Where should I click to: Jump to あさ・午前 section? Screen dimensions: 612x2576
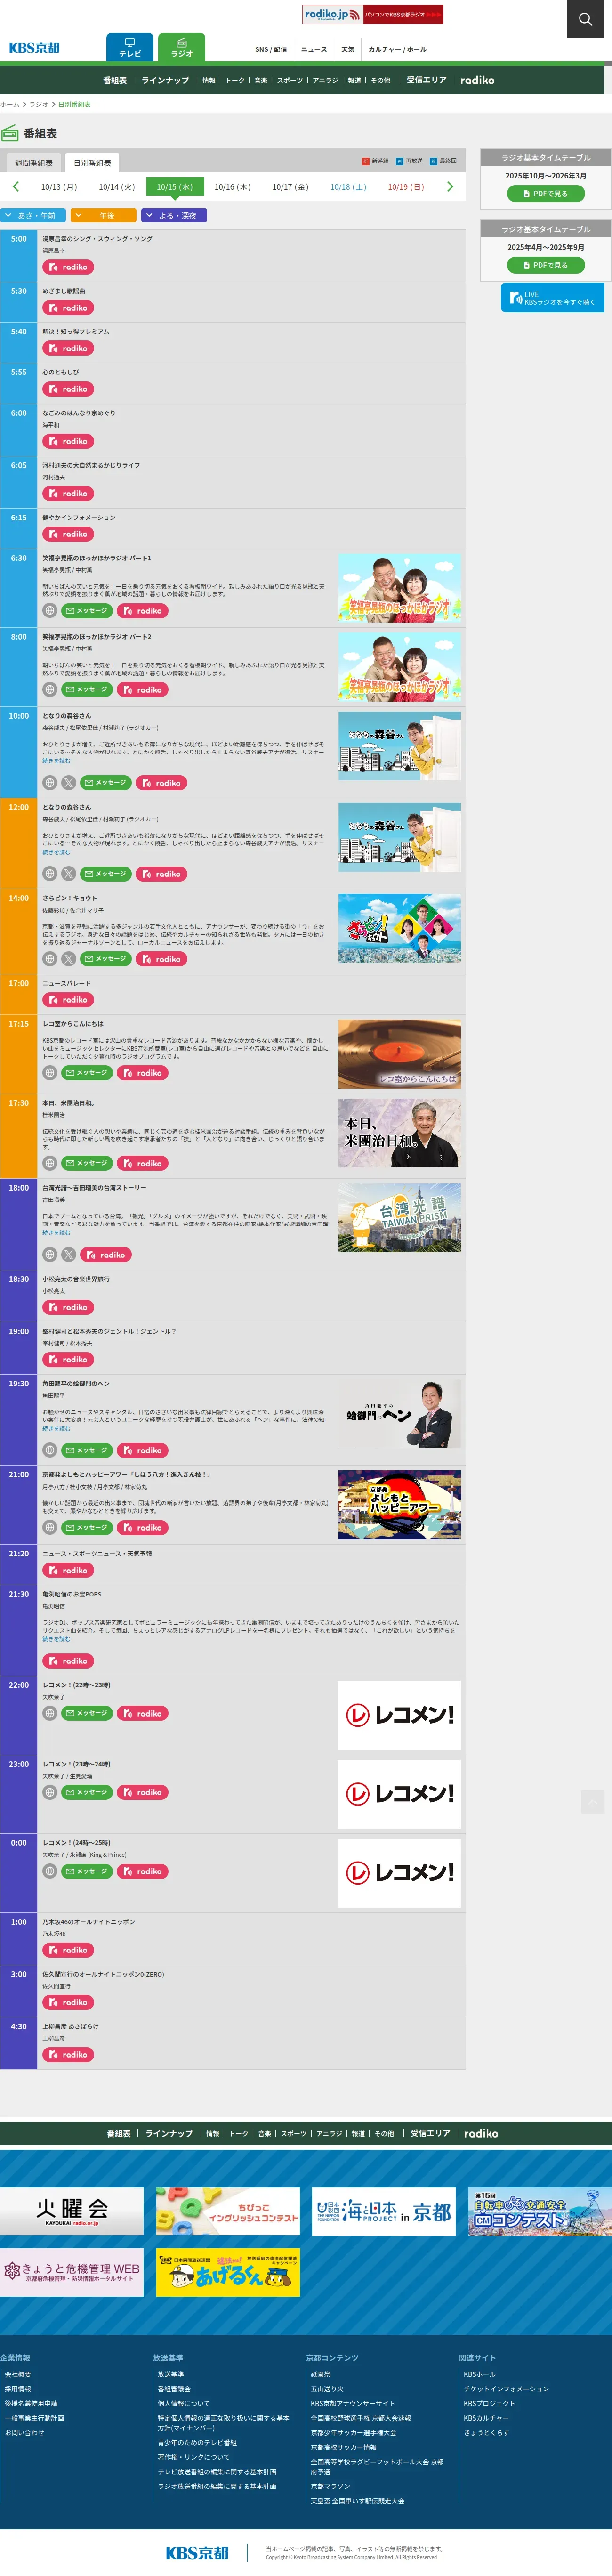coord(34,215)
